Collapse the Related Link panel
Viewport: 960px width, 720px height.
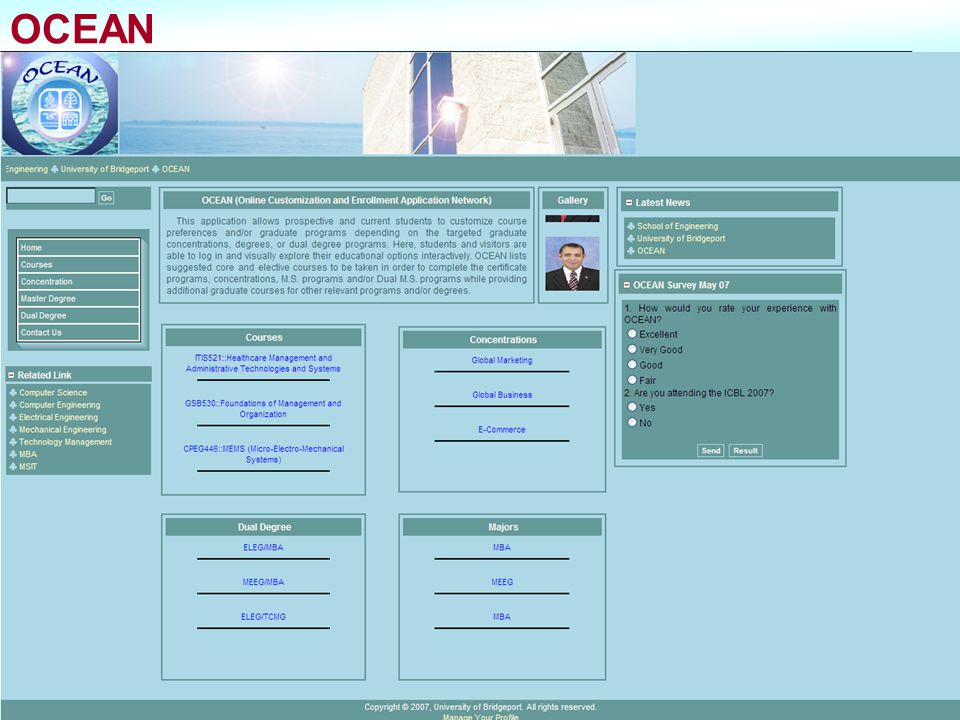(11, 375)
